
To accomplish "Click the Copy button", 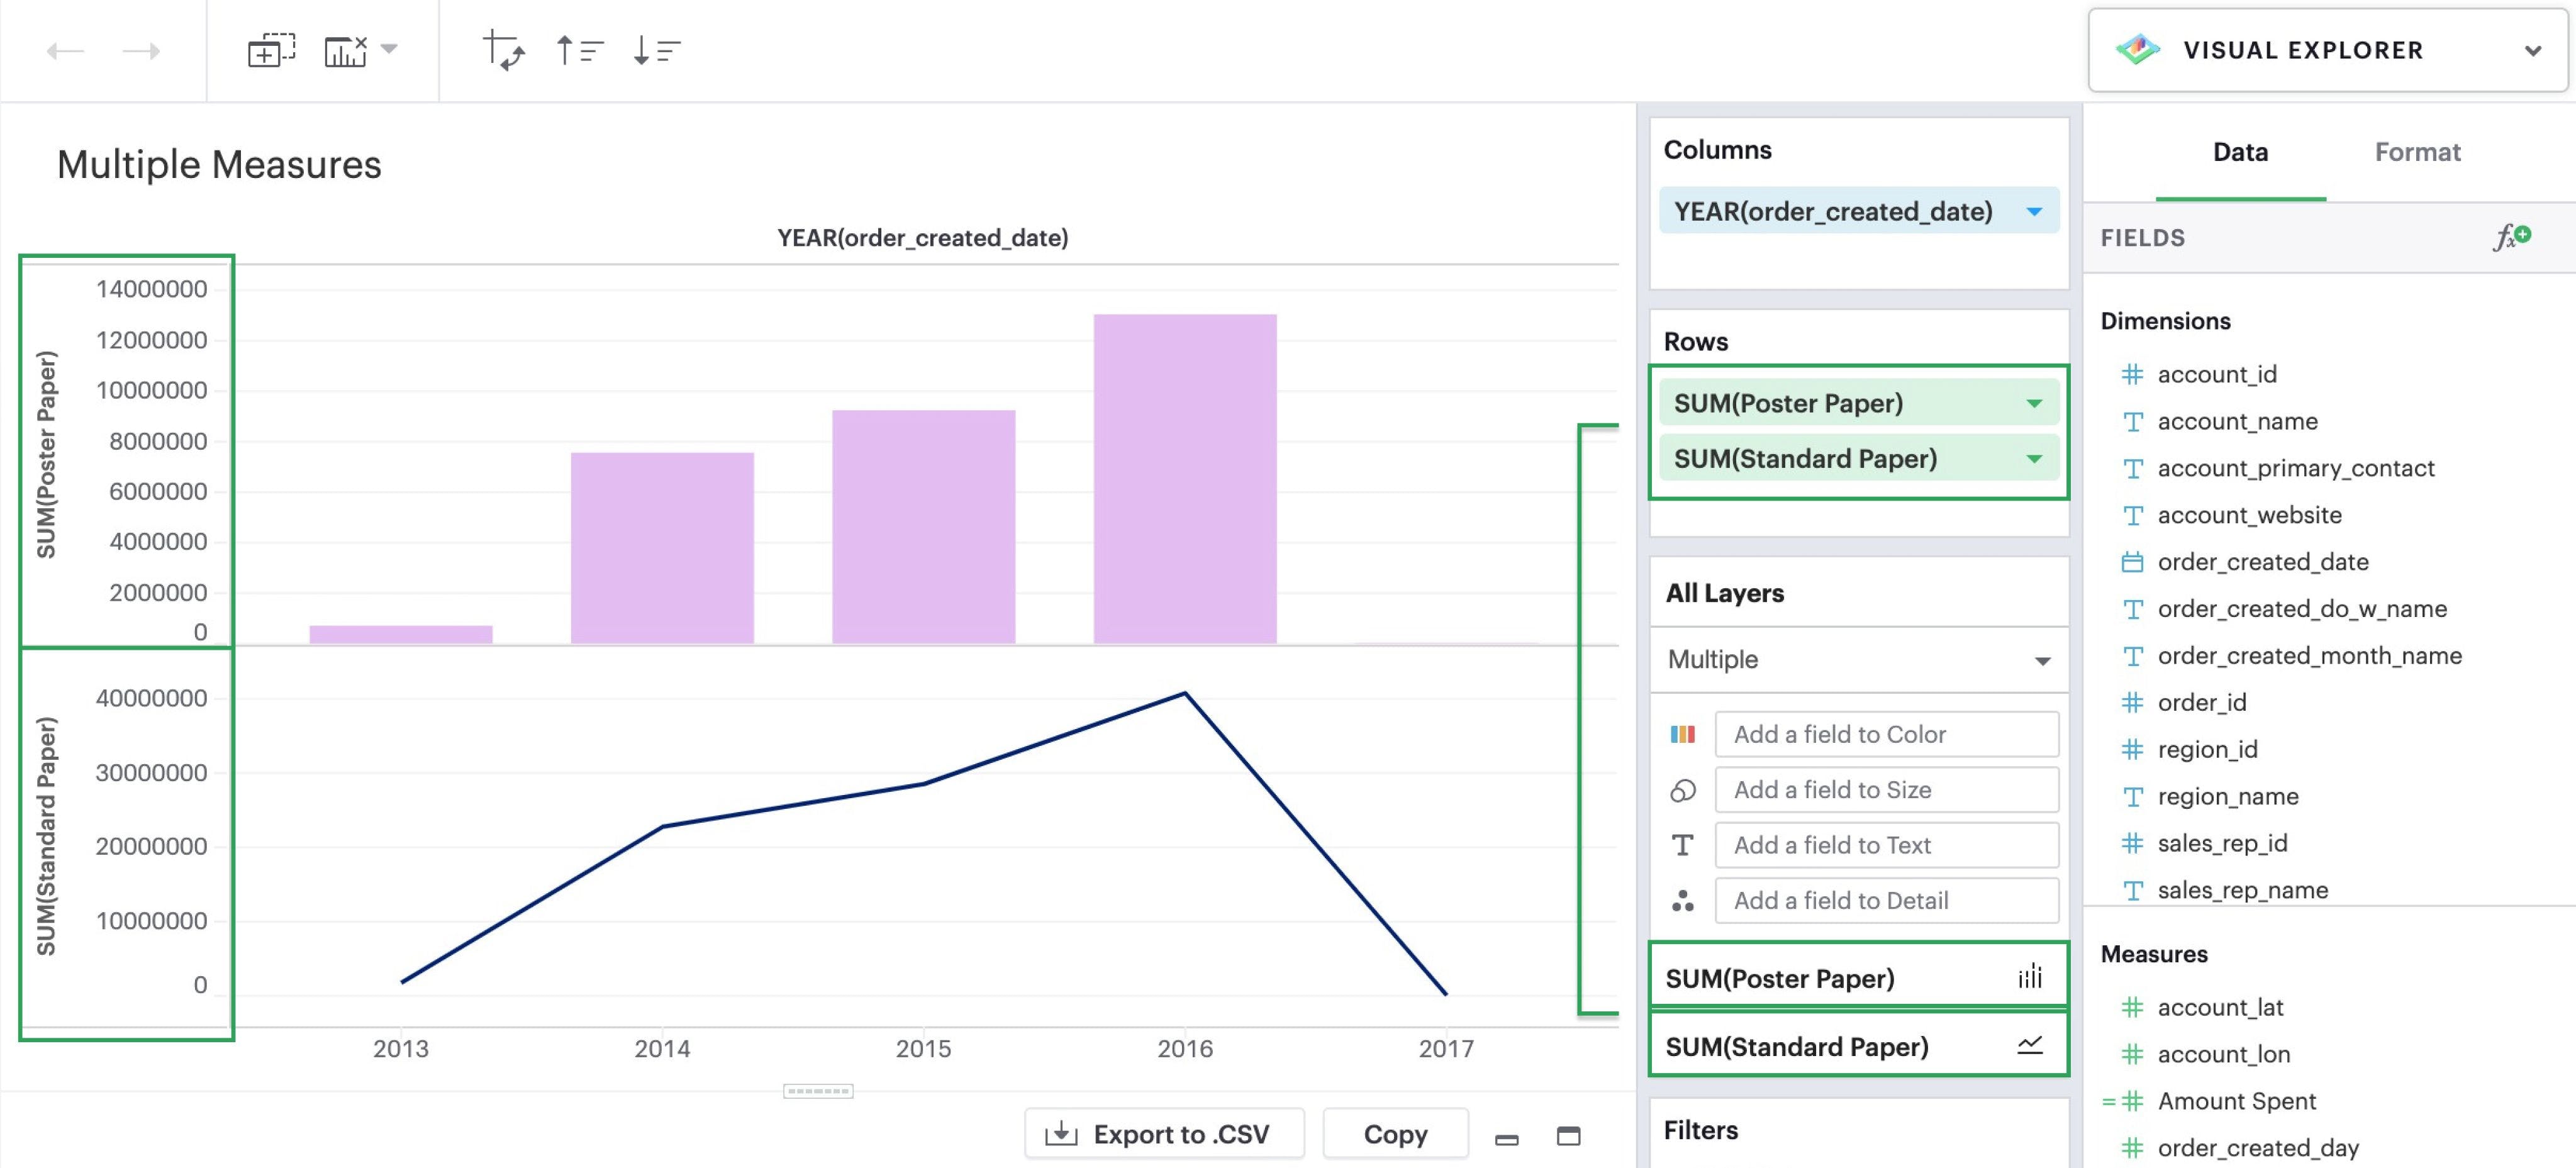I will click(1395, 1134).
